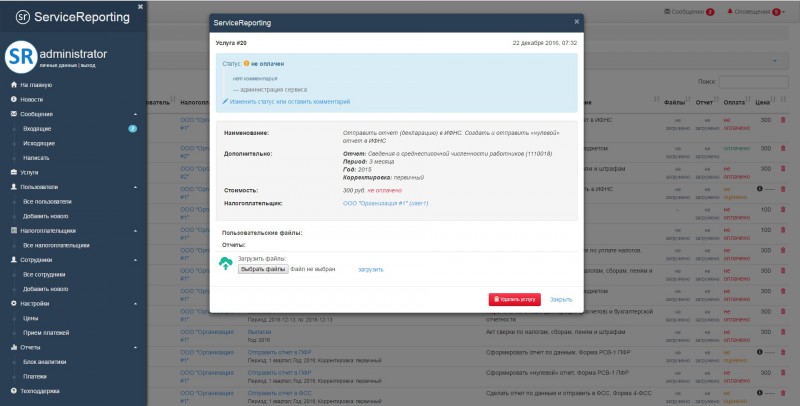800x406 pixels.
Task: Open Все пользователи list
Action: [x=47, y=201]
